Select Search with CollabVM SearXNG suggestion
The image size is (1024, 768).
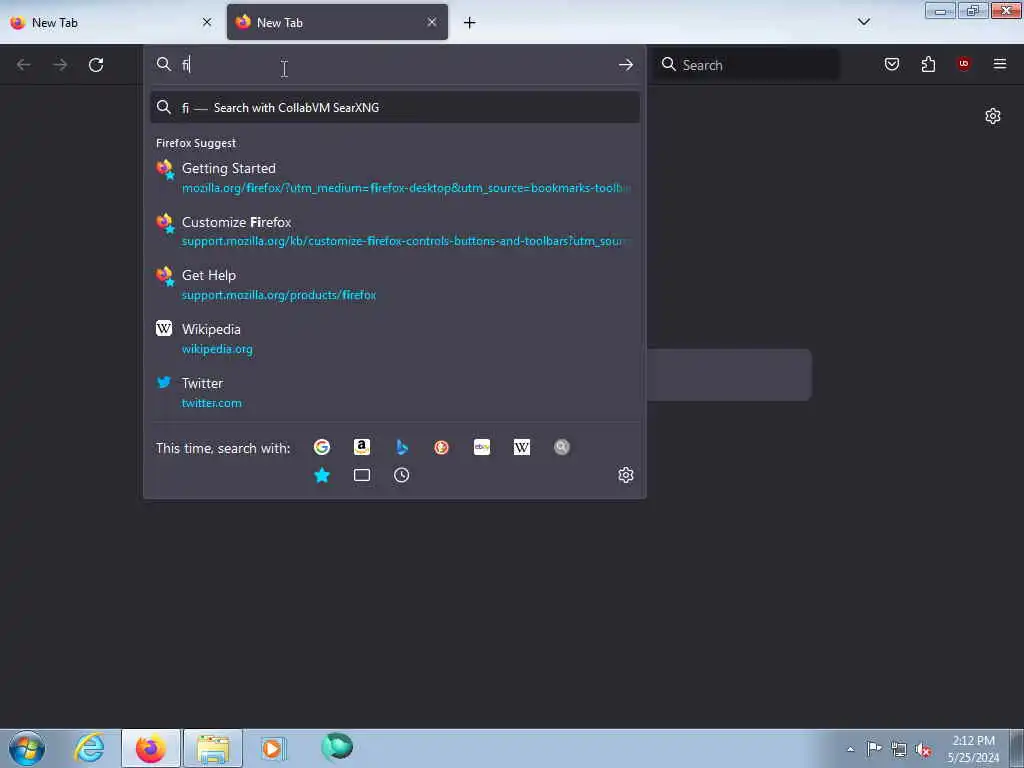tap(394, 108)
